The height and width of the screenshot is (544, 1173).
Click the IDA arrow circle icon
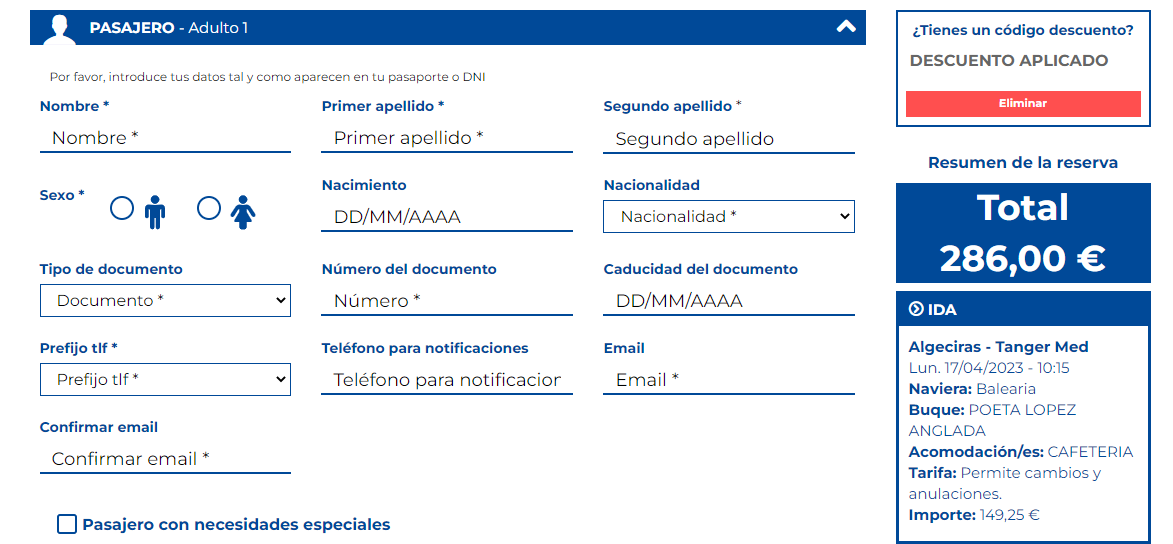tap(916, 309)
